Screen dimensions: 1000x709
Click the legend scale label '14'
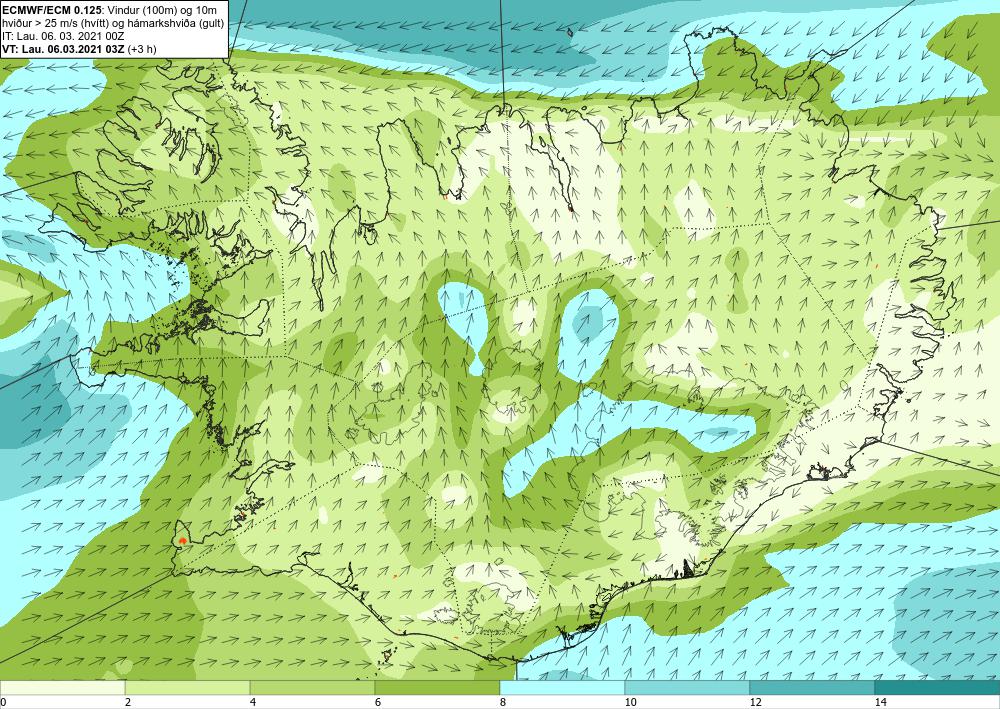coord(880,702)
